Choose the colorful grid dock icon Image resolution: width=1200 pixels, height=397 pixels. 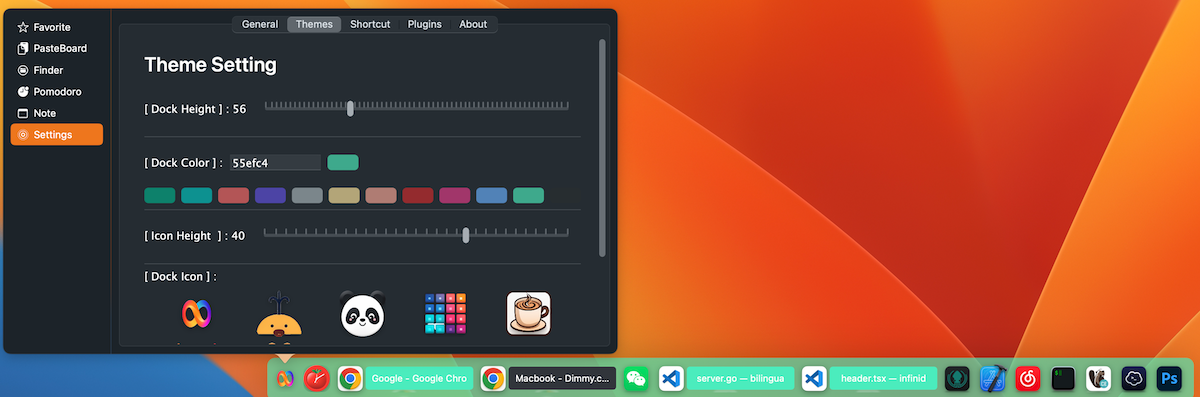[x=446, y=314]
